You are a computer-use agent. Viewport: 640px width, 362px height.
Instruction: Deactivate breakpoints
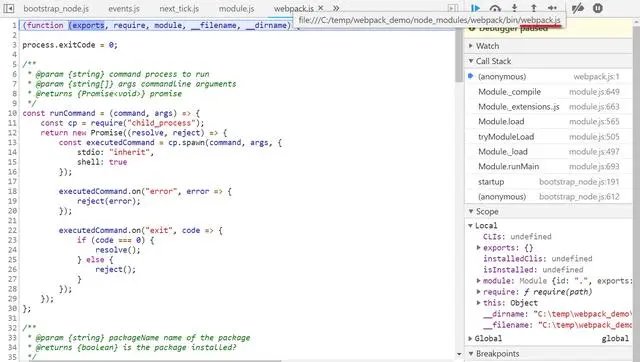[578, 8]
